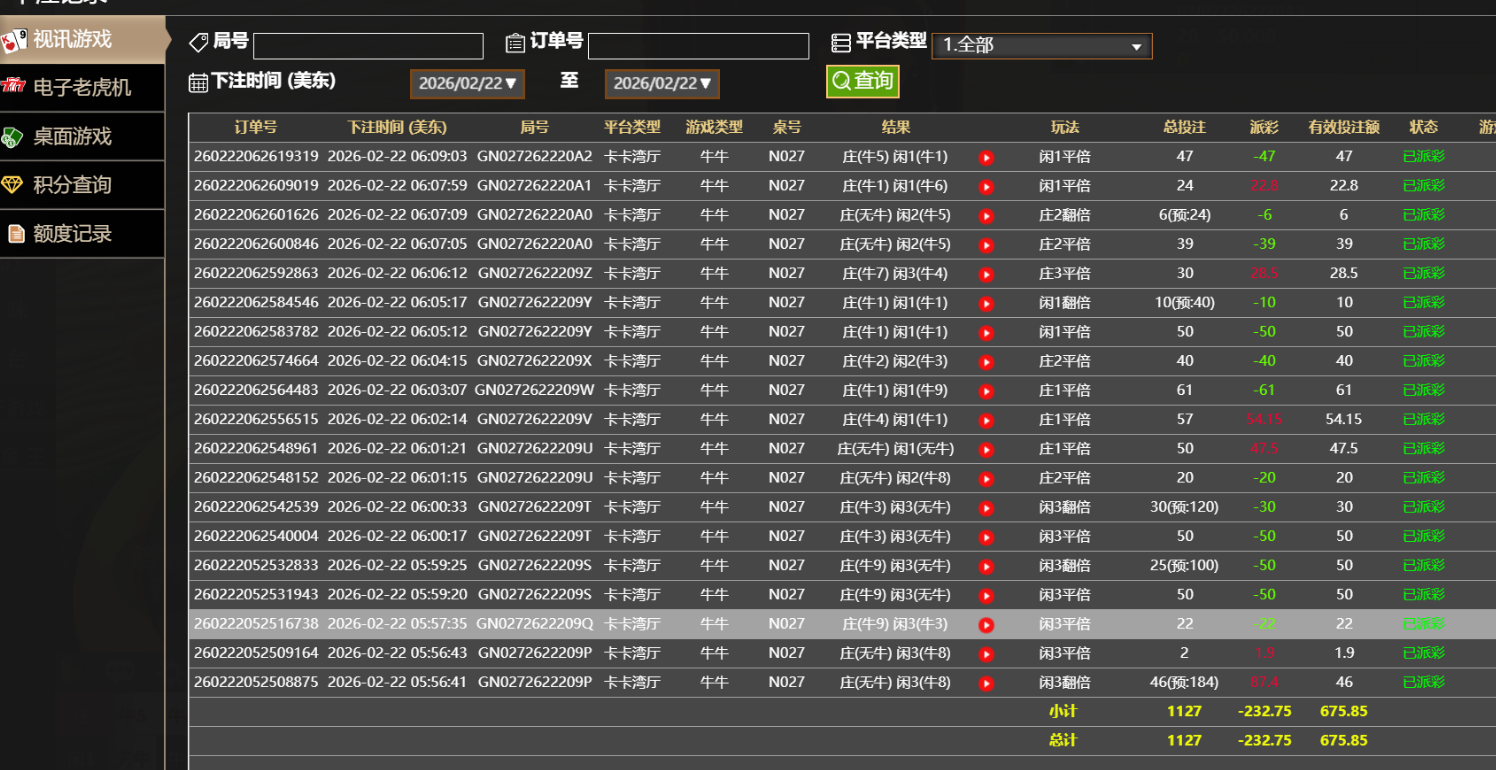This screenshot has width=1496, height=770.
Task: Click replay icon in row 260222062609019
Action: (986, 186)
